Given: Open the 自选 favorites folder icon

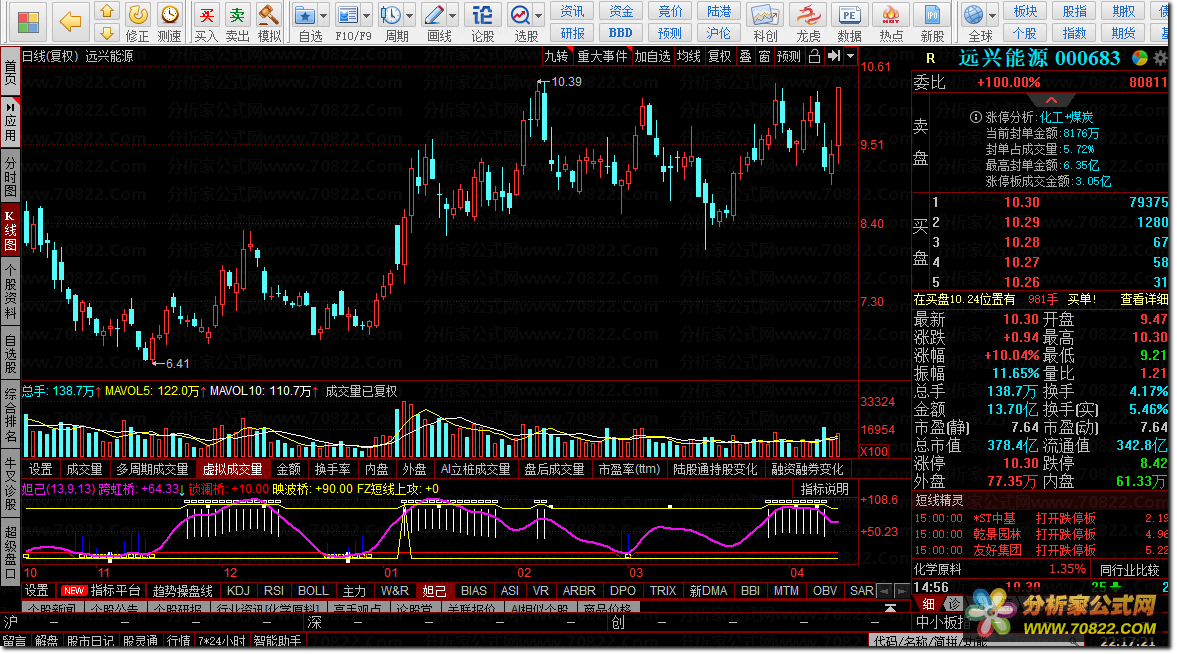Looking at the screenshot, I should click(305, 23).
